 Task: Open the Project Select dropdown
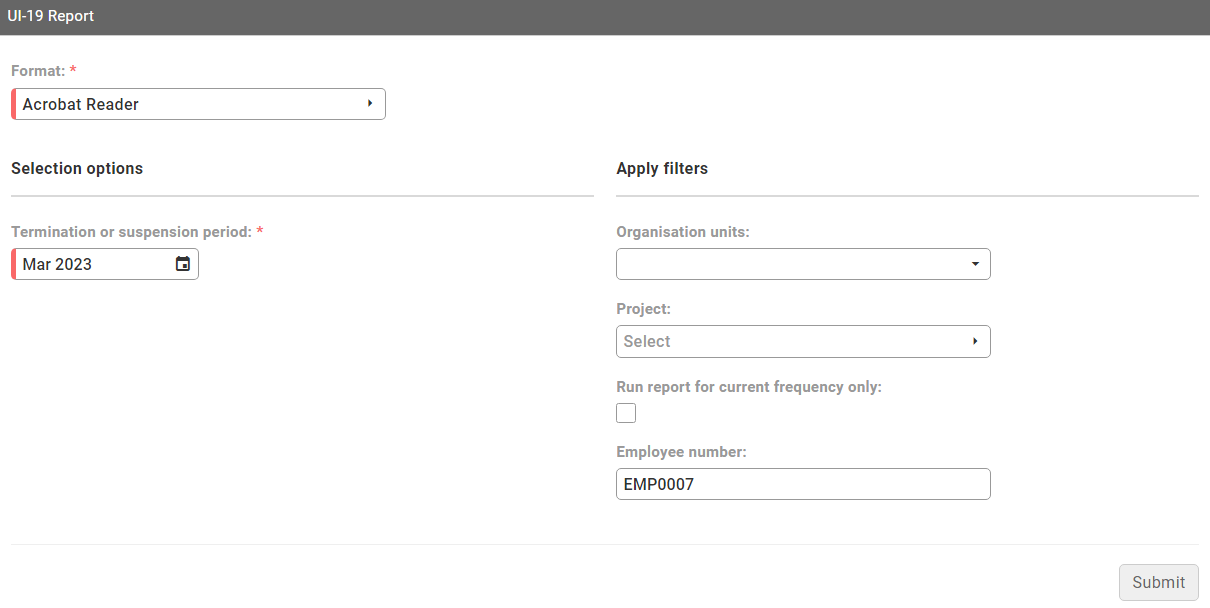pyautogui.click(x=790, y=342)
